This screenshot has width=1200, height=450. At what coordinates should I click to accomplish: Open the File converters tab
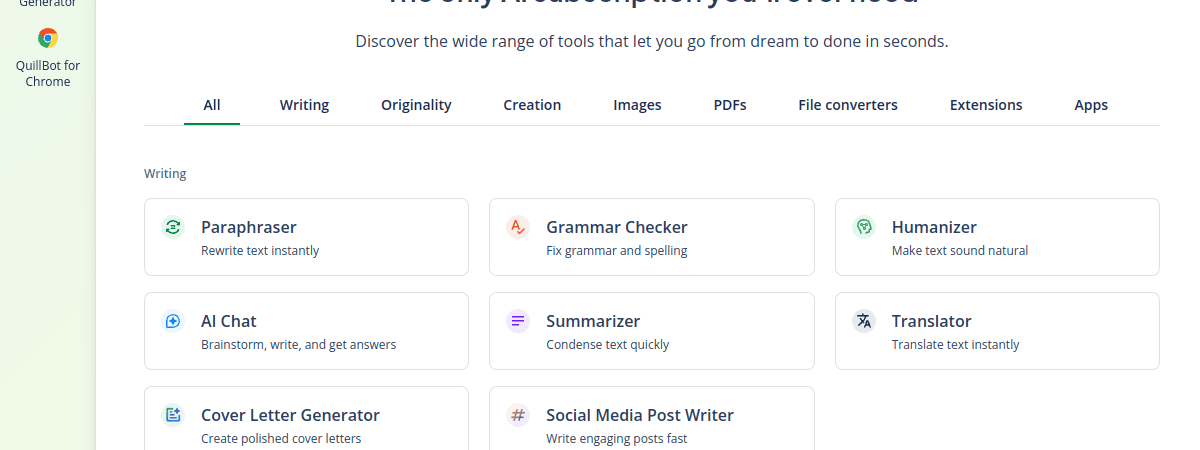(x=848, y=105)
